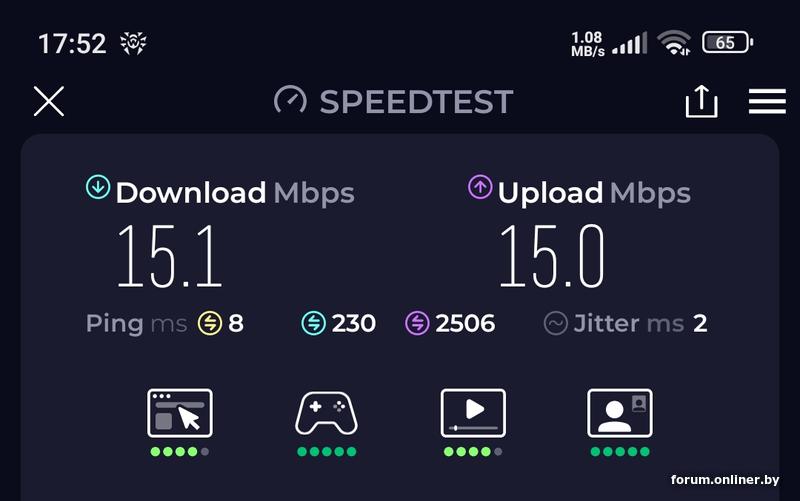Tap the 15.0 upload speed value
This screenshot has width=800, height=501.
pyautogui.click(x=552, y=257)
